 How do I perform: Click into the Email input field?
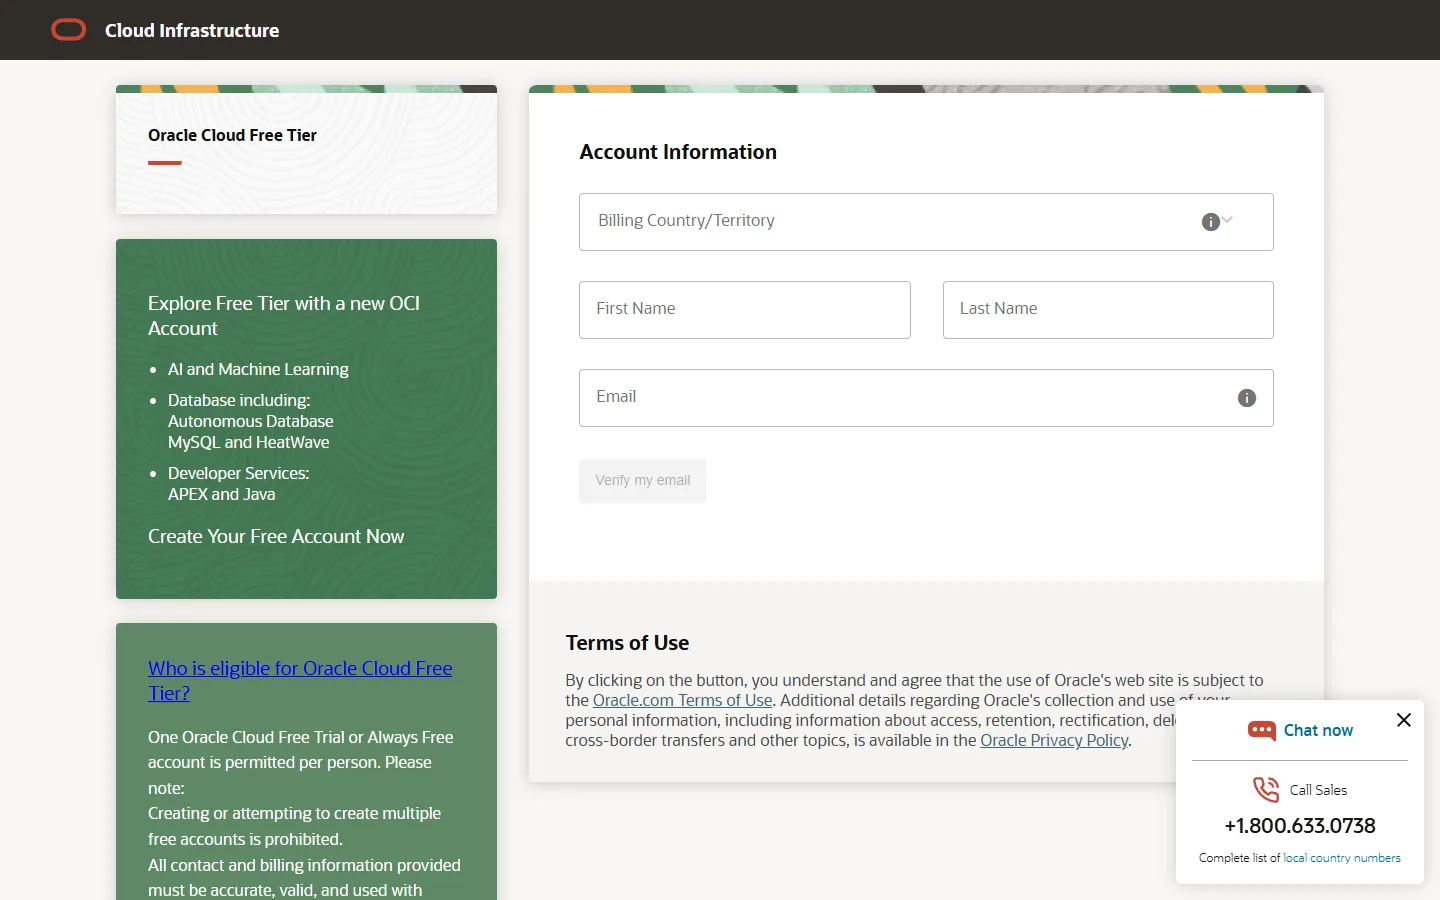926,398
